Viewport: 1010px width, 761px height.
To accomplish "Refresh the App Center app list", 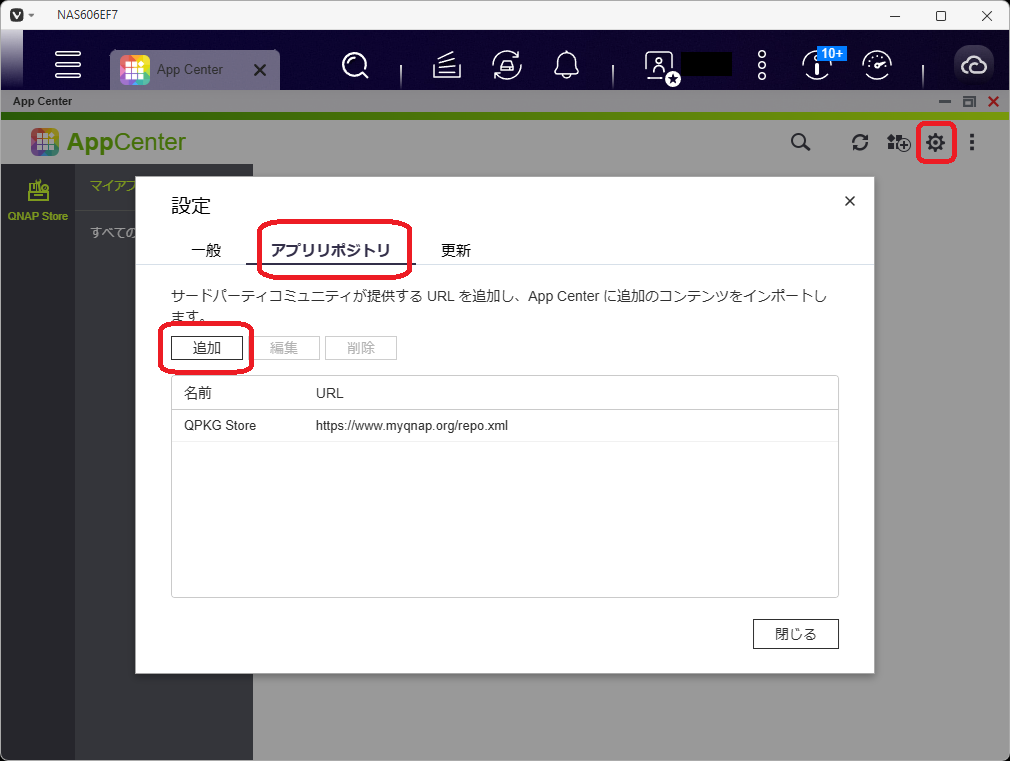I will pos(859,142).
